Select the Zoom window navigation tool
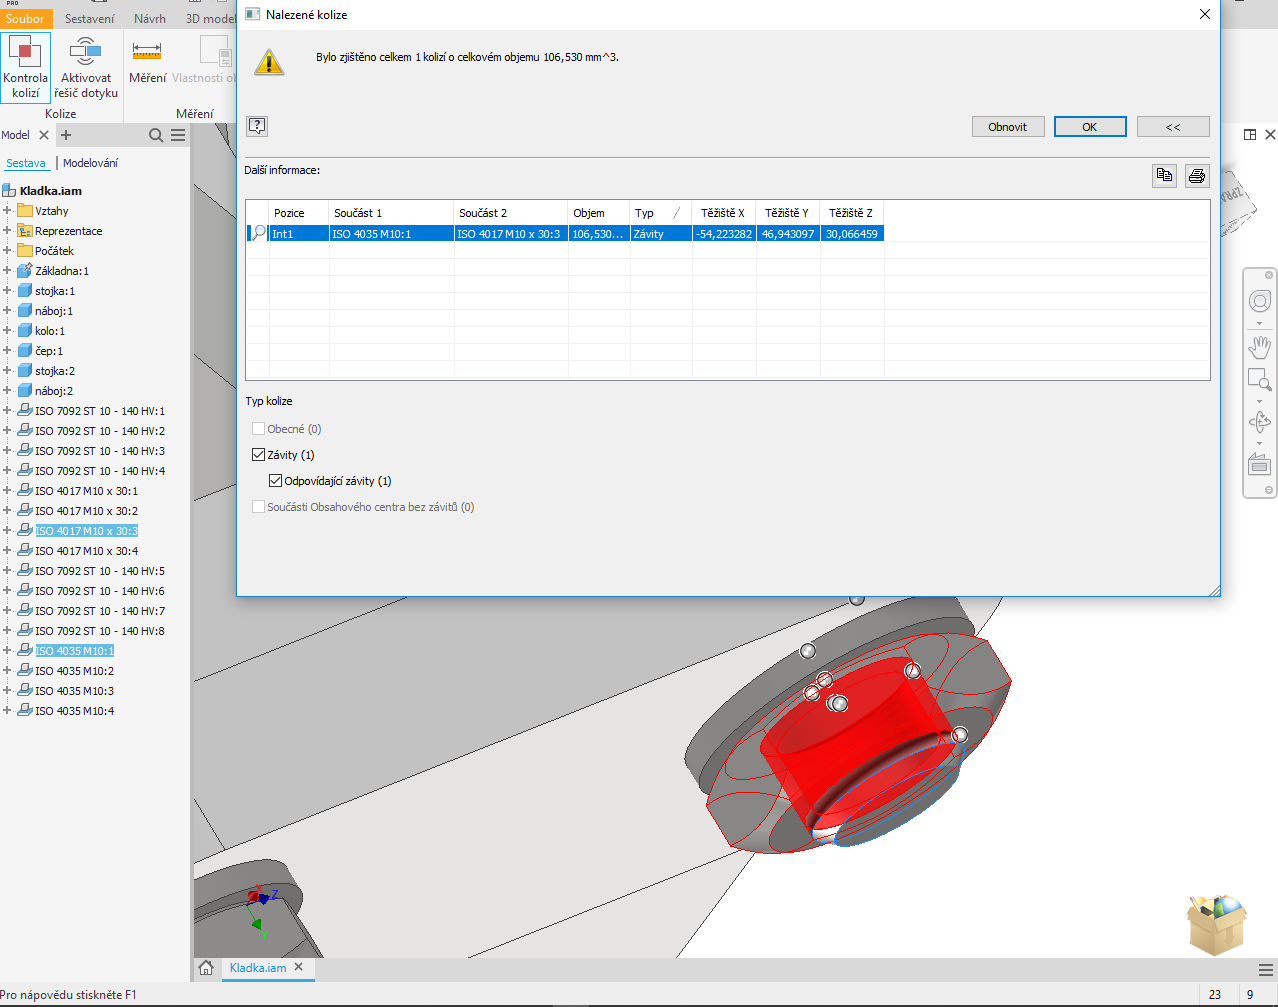Viewport: 1278px width, 1007px height. point(1260,380)
